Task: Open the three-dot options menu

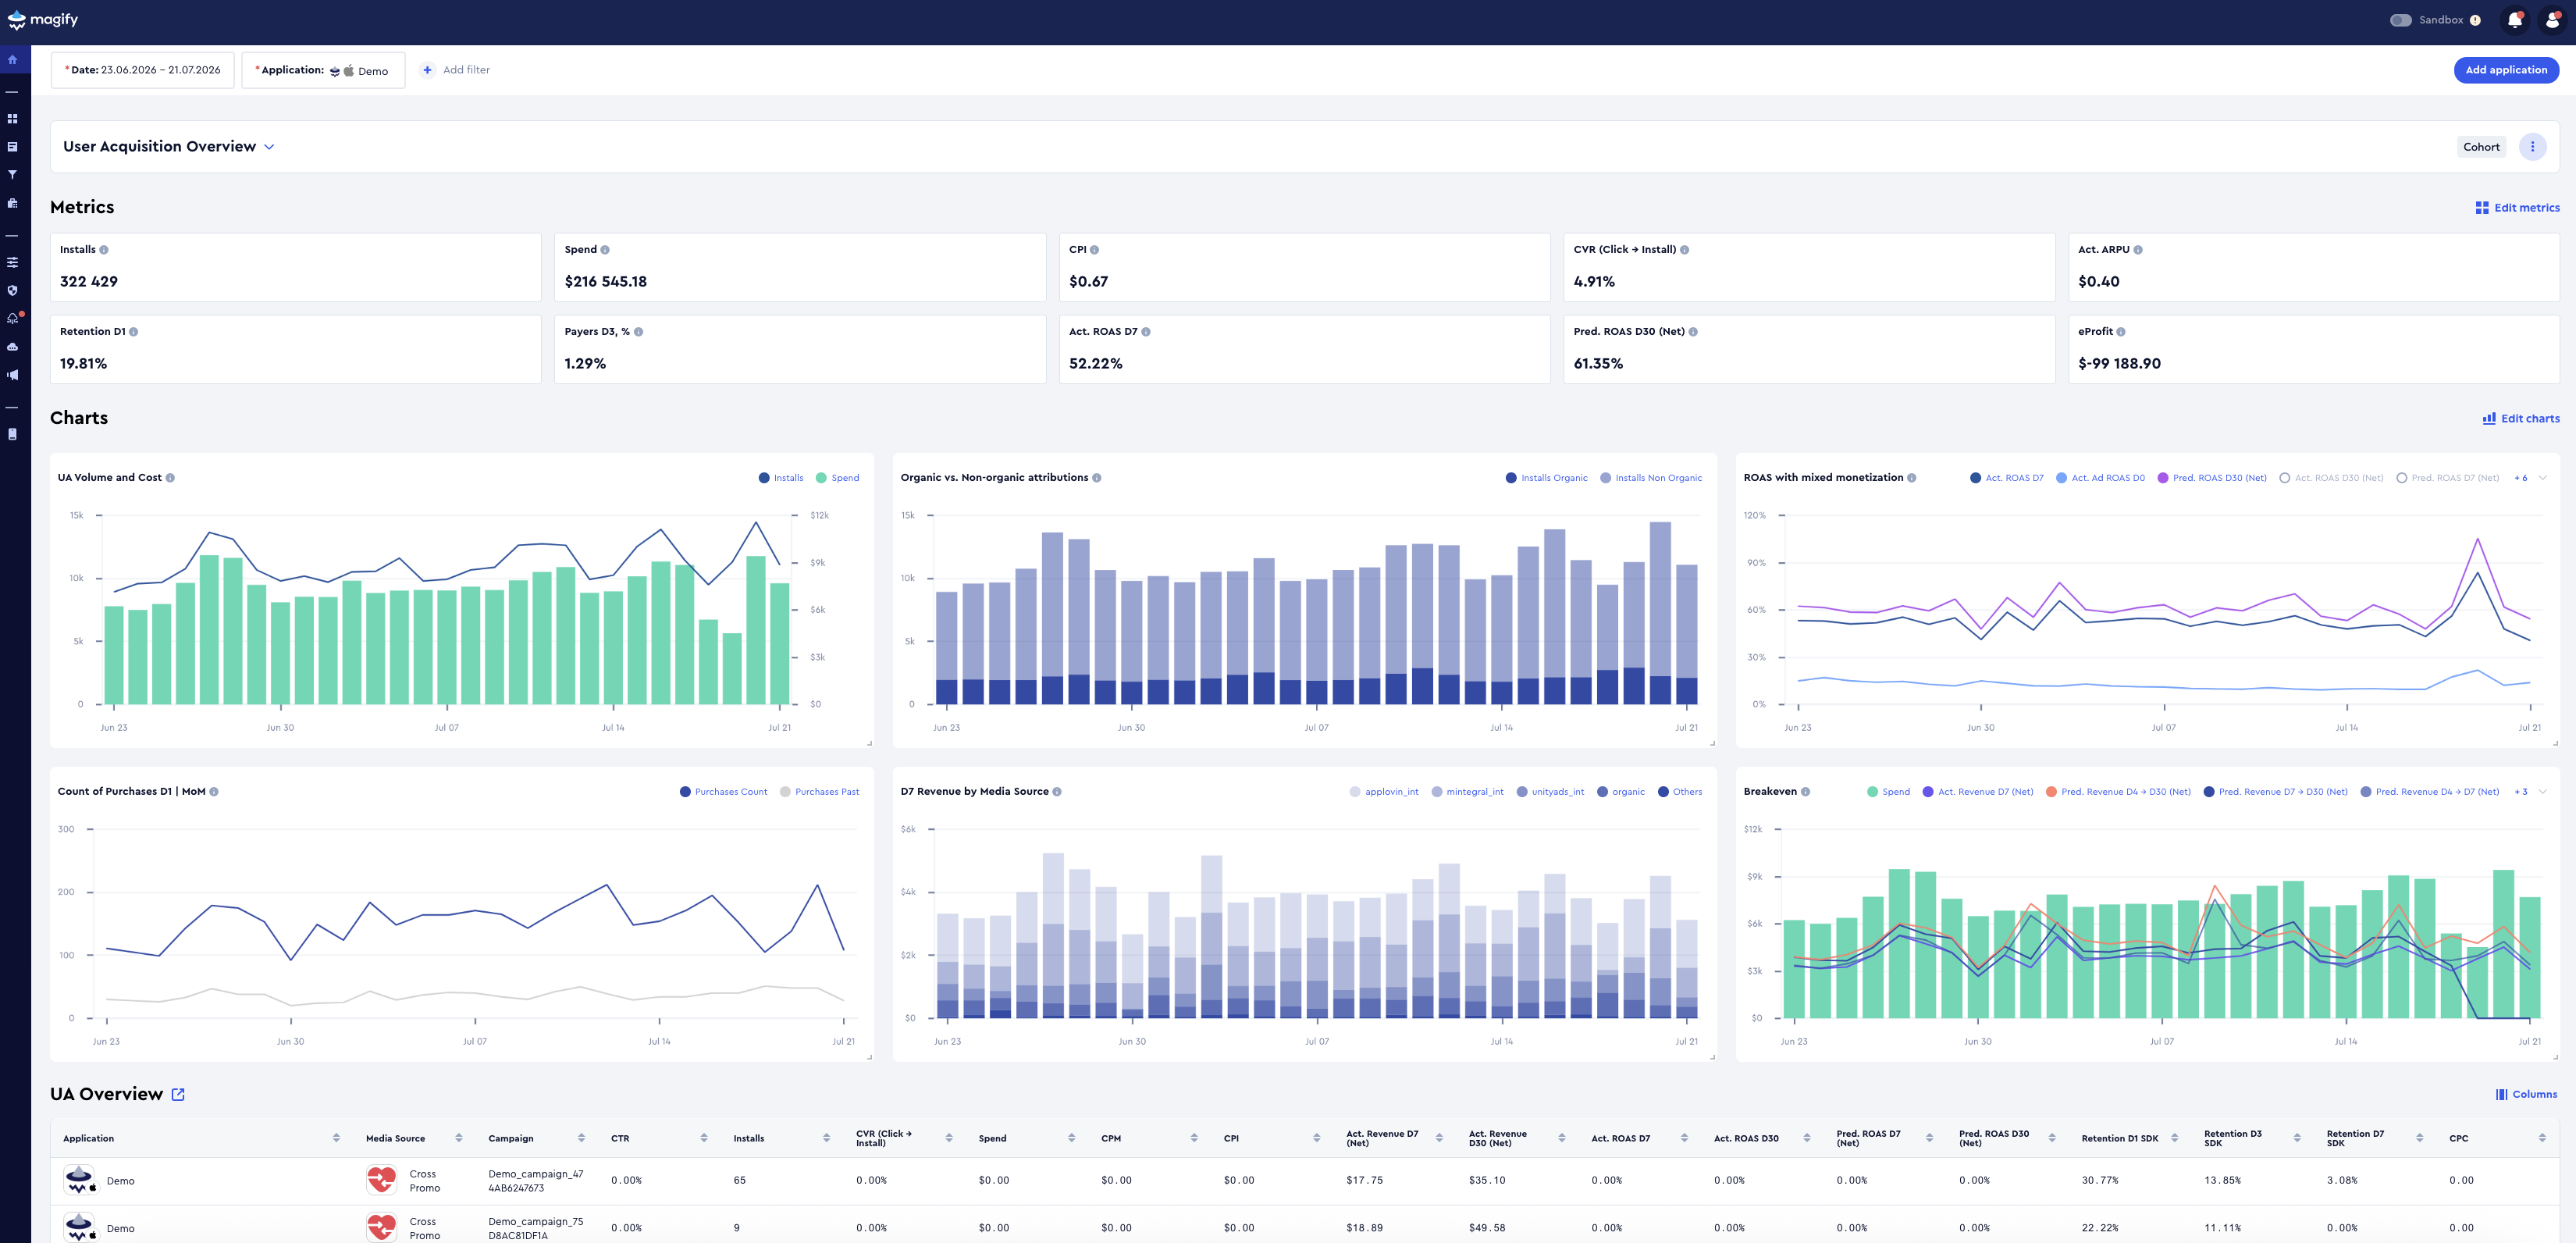Action: tap(2532, 147)
